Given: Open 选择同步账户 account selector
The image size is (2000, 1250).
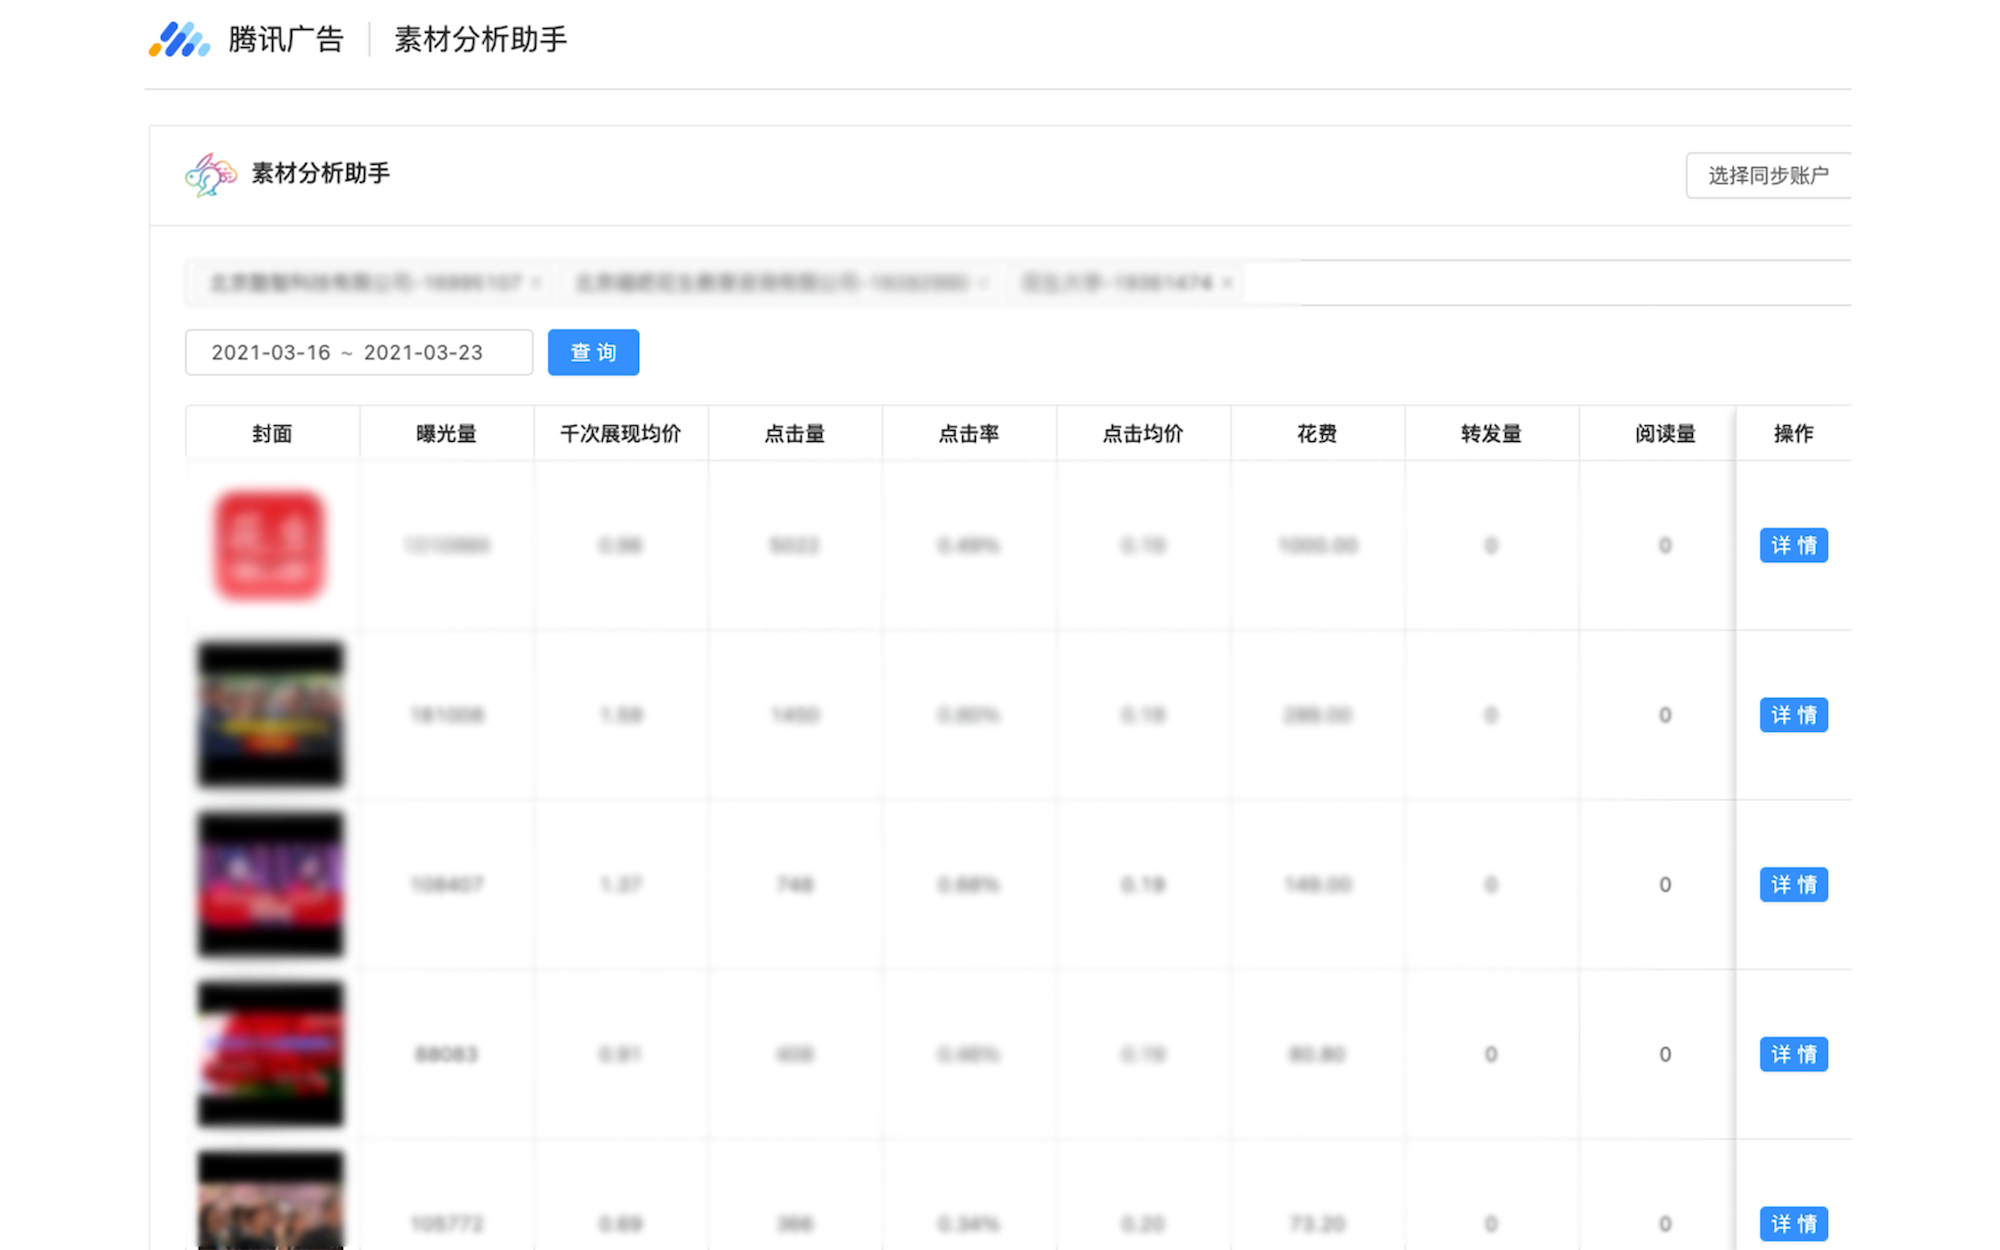Looking at the screenshot, I should click(1767, 176).
